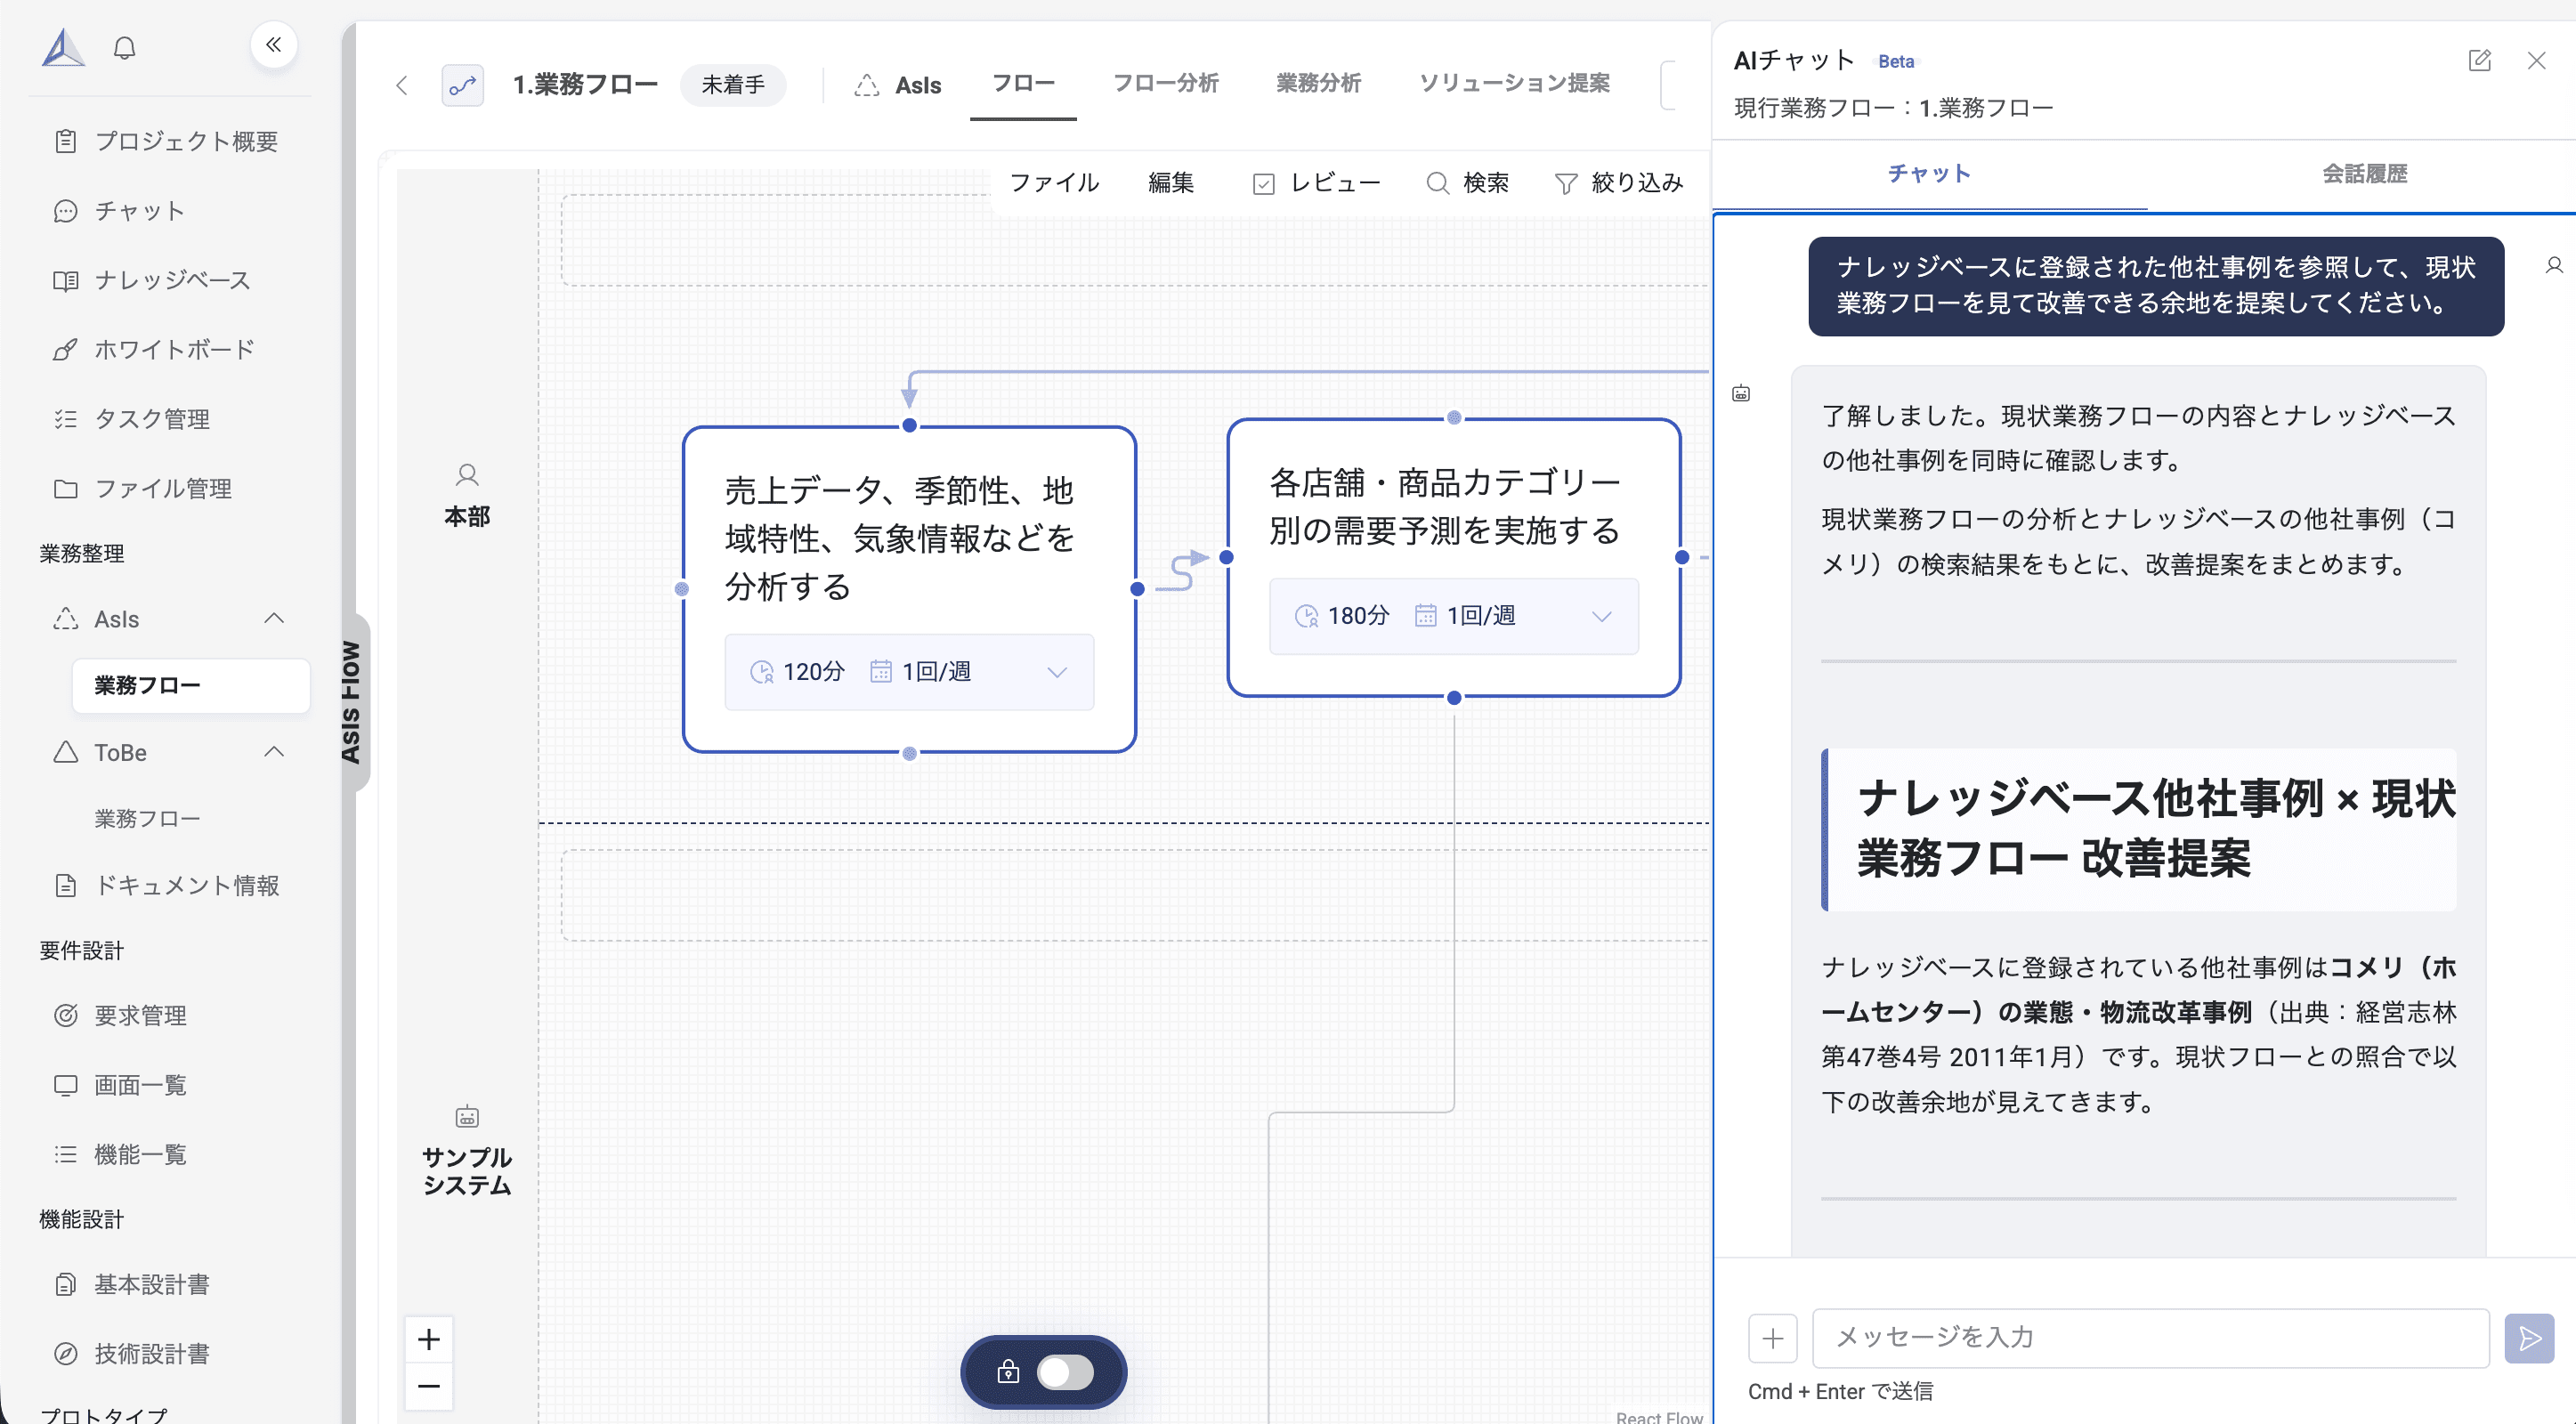2576x1424 pixels.
Task: Switch to the フロー tab
Action: pyautogui.click(x=1023, y=83)
